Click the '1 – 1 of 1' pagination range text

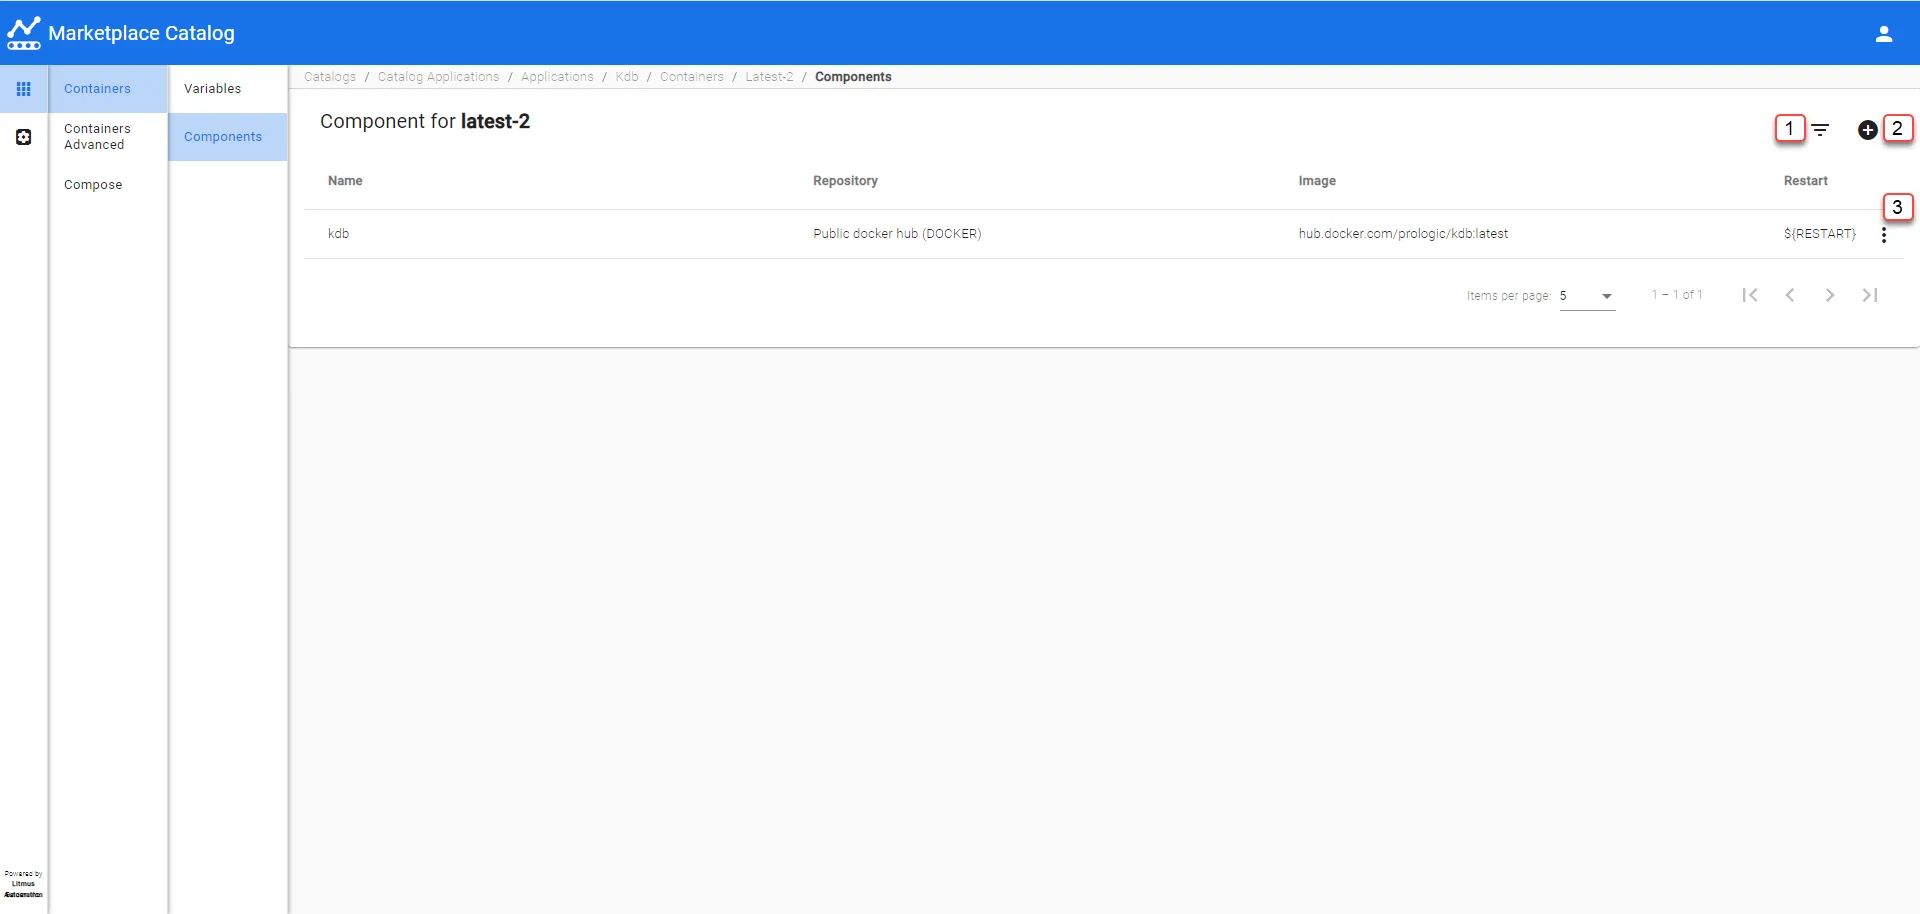point(1677,295)
